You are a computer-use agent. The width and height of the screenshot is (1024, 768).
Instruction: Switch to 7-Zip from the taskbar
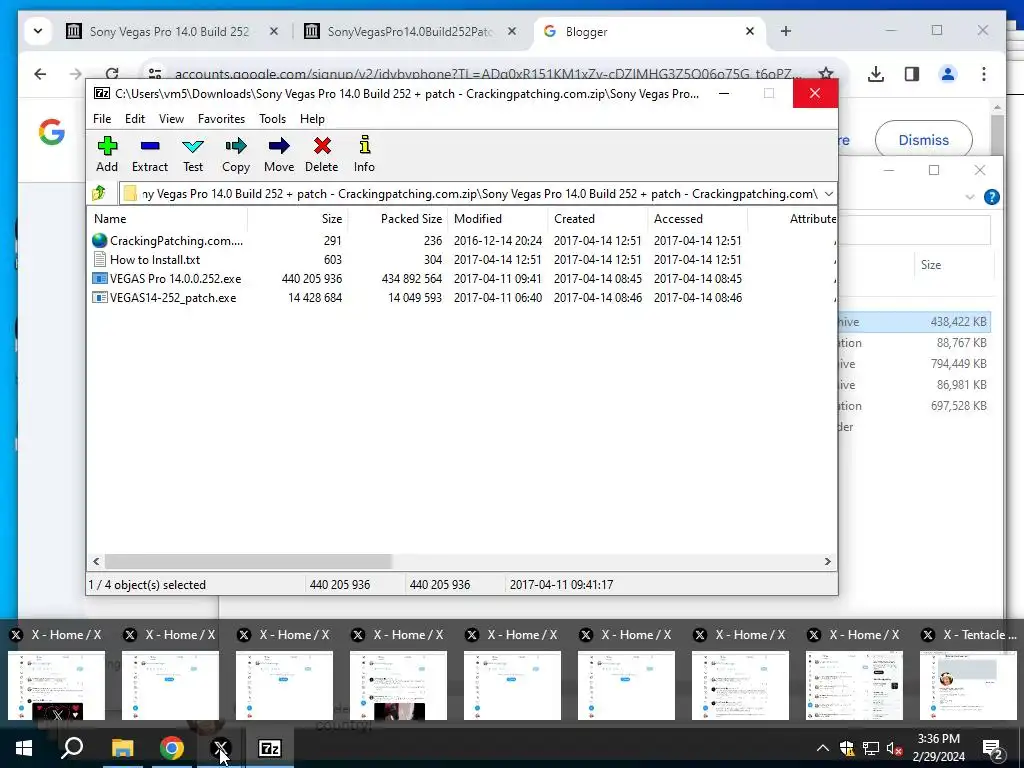[x=270, y=748]
